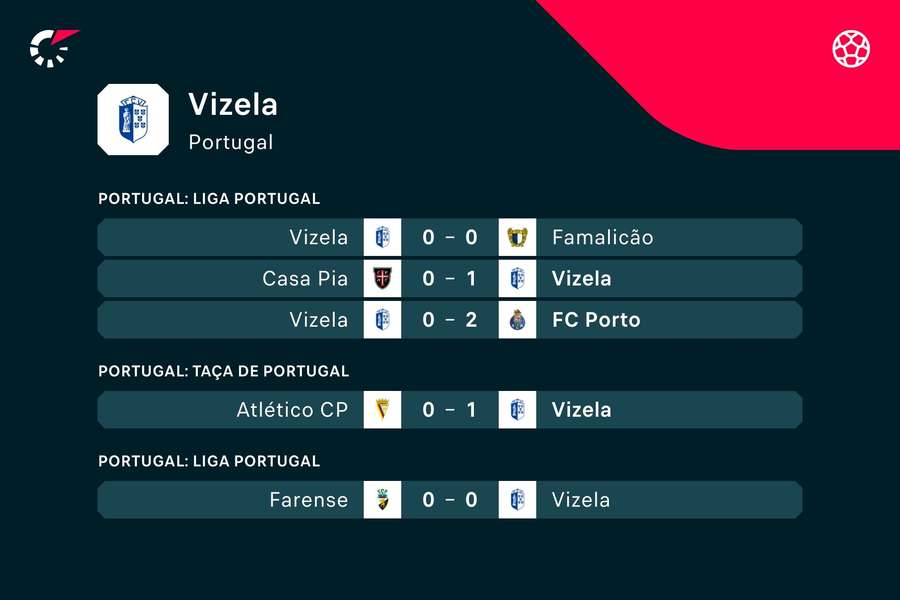900x600 pixels.
Task: Click the Atlético CP team crest
Action: 382,410
